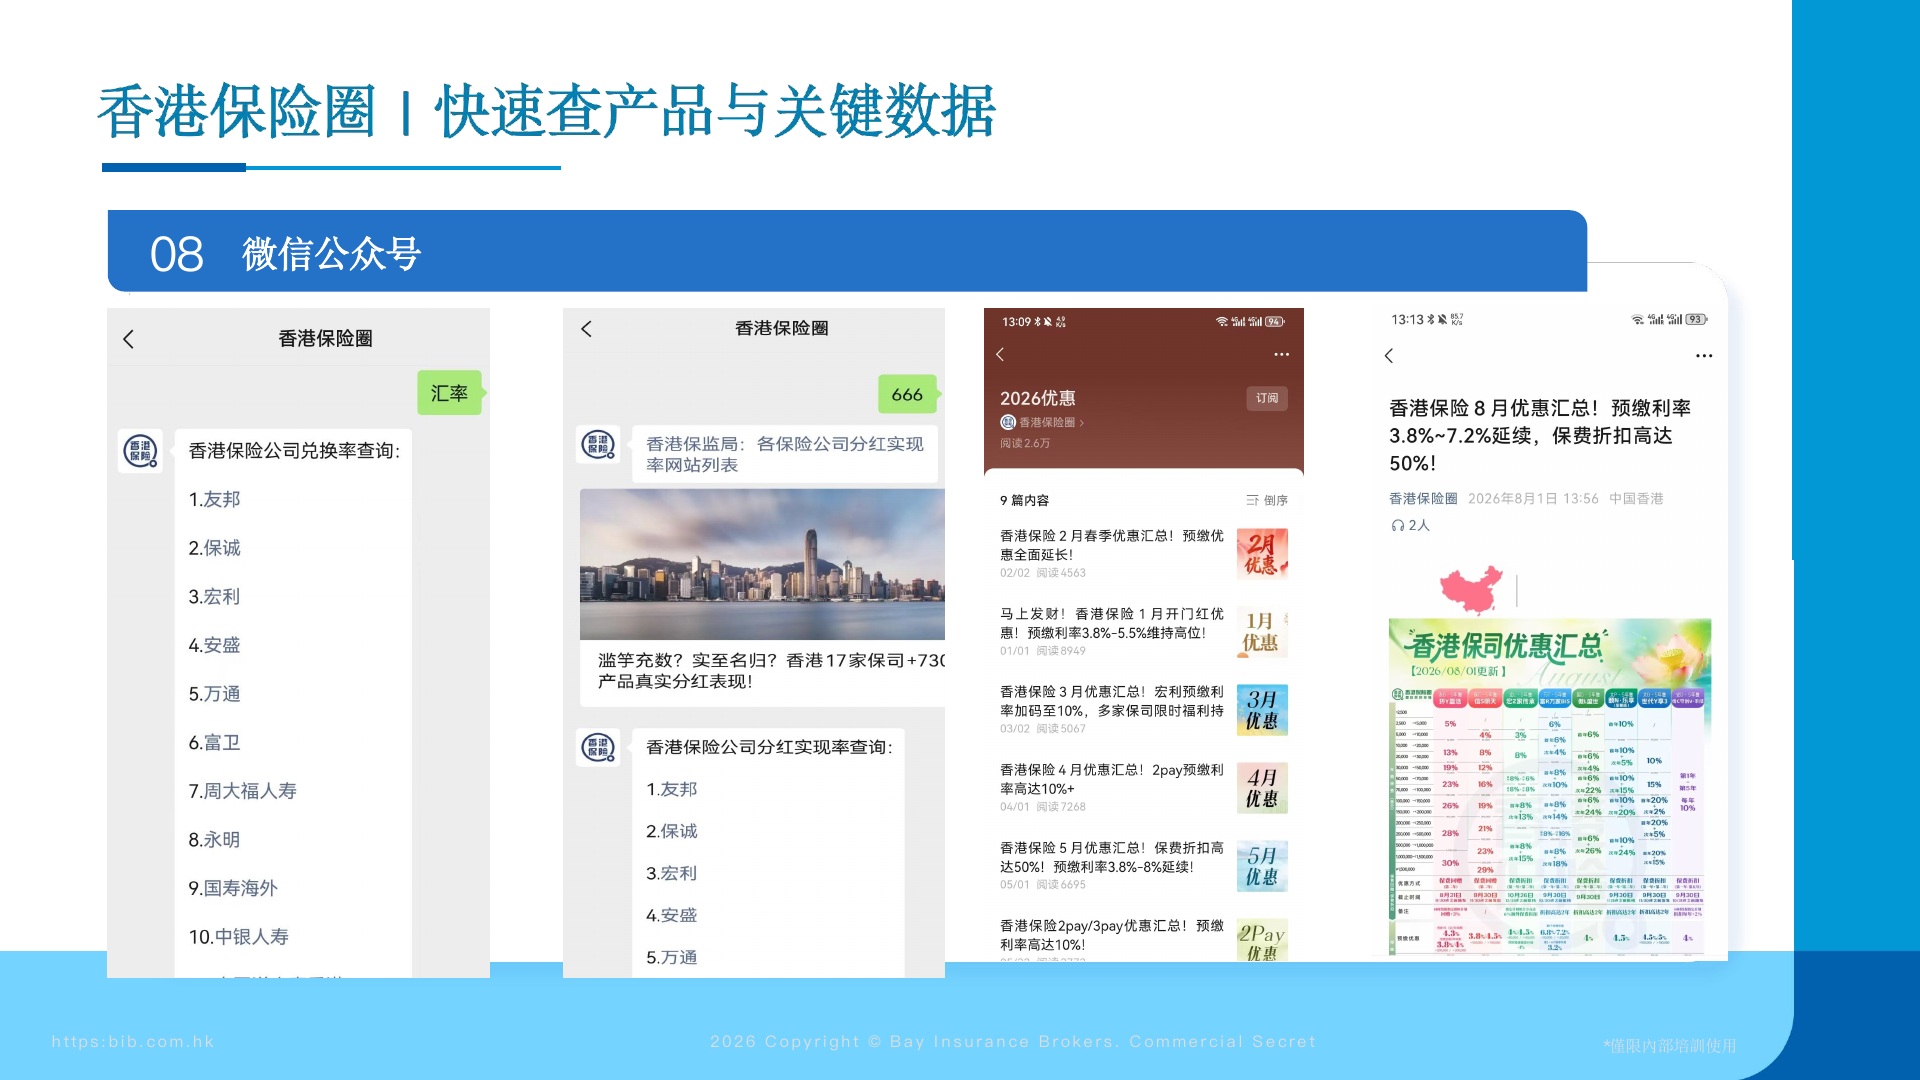This screenshot has height=1080, width=1920.
Task: Tap the 倒序 sort order toggle
Action: point(1267,500)
